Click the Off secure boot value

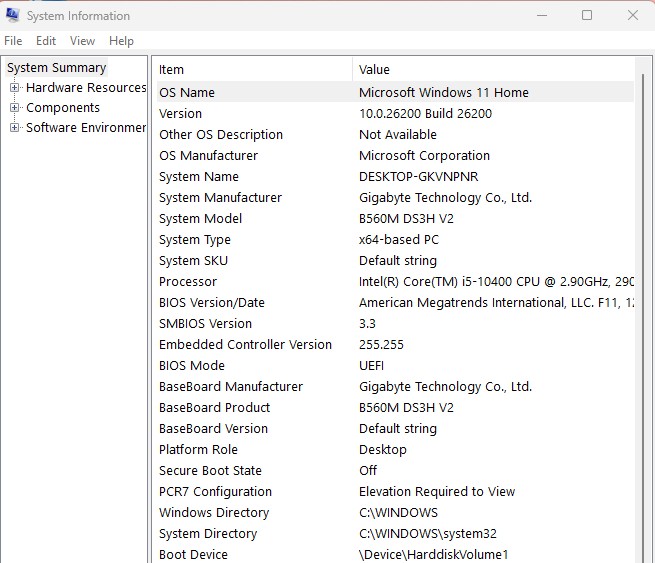(368, 471)
